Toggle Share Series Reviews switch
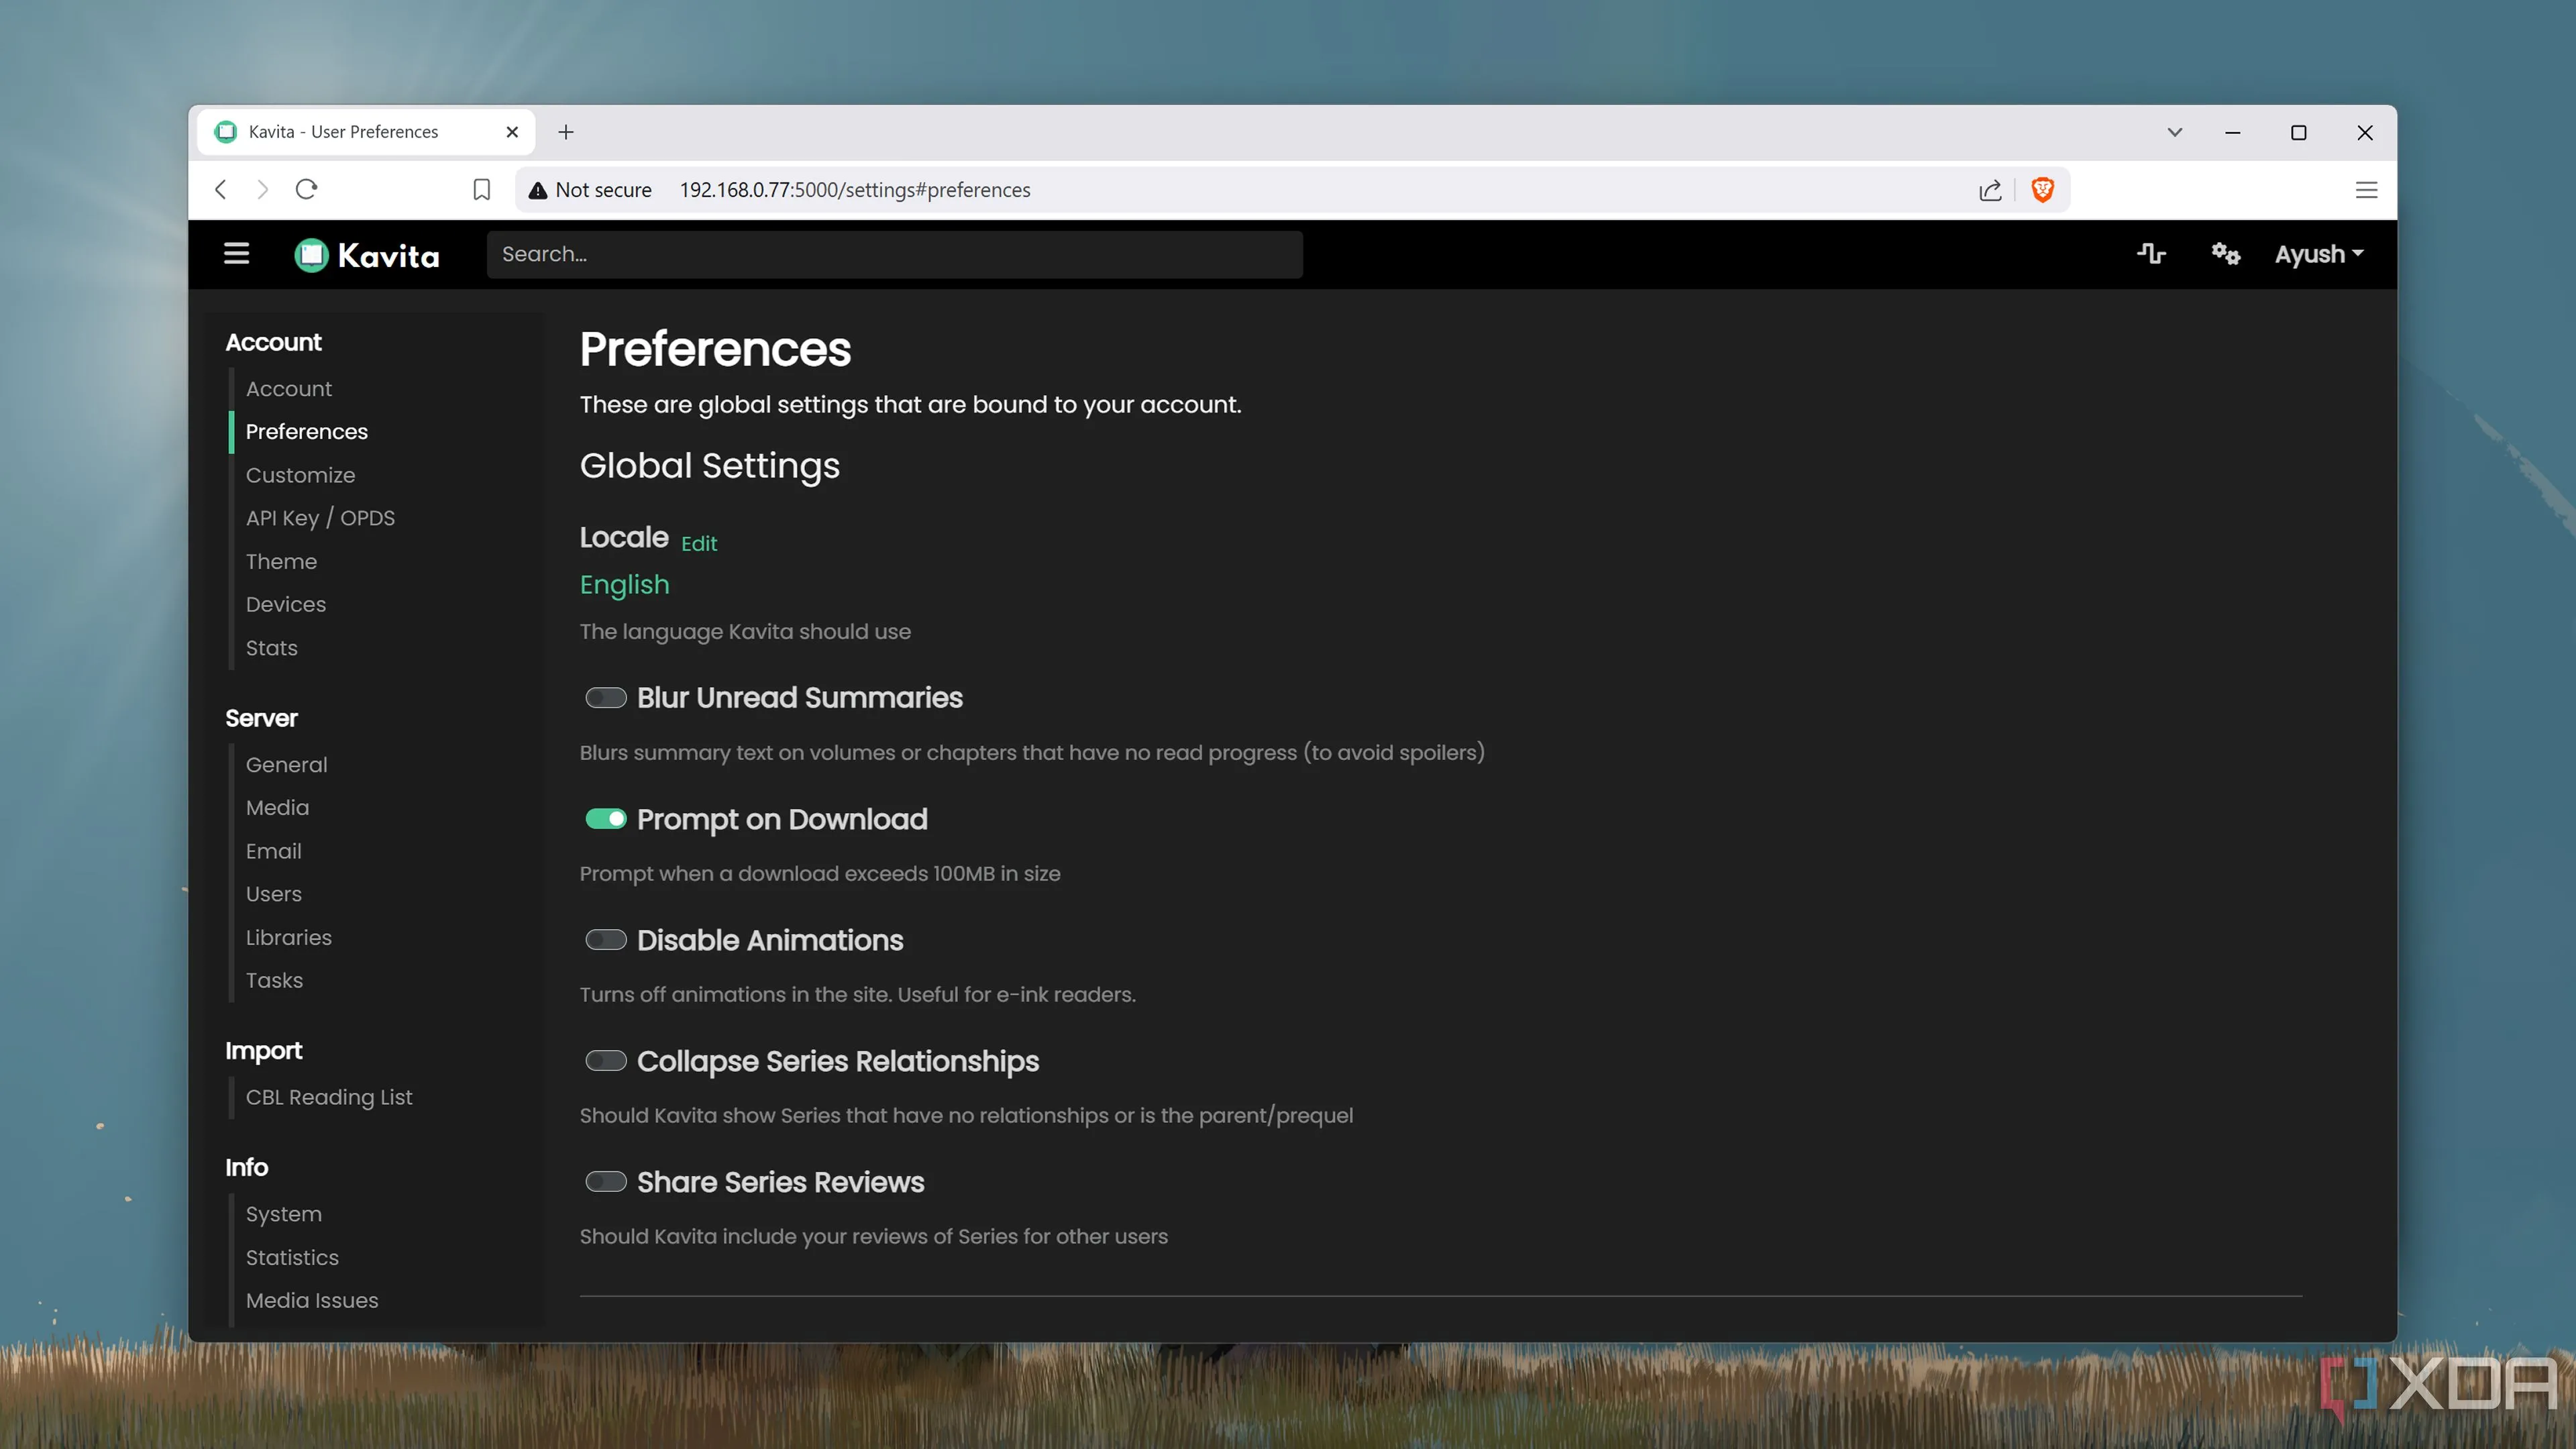 click(x=606, y=1182)
